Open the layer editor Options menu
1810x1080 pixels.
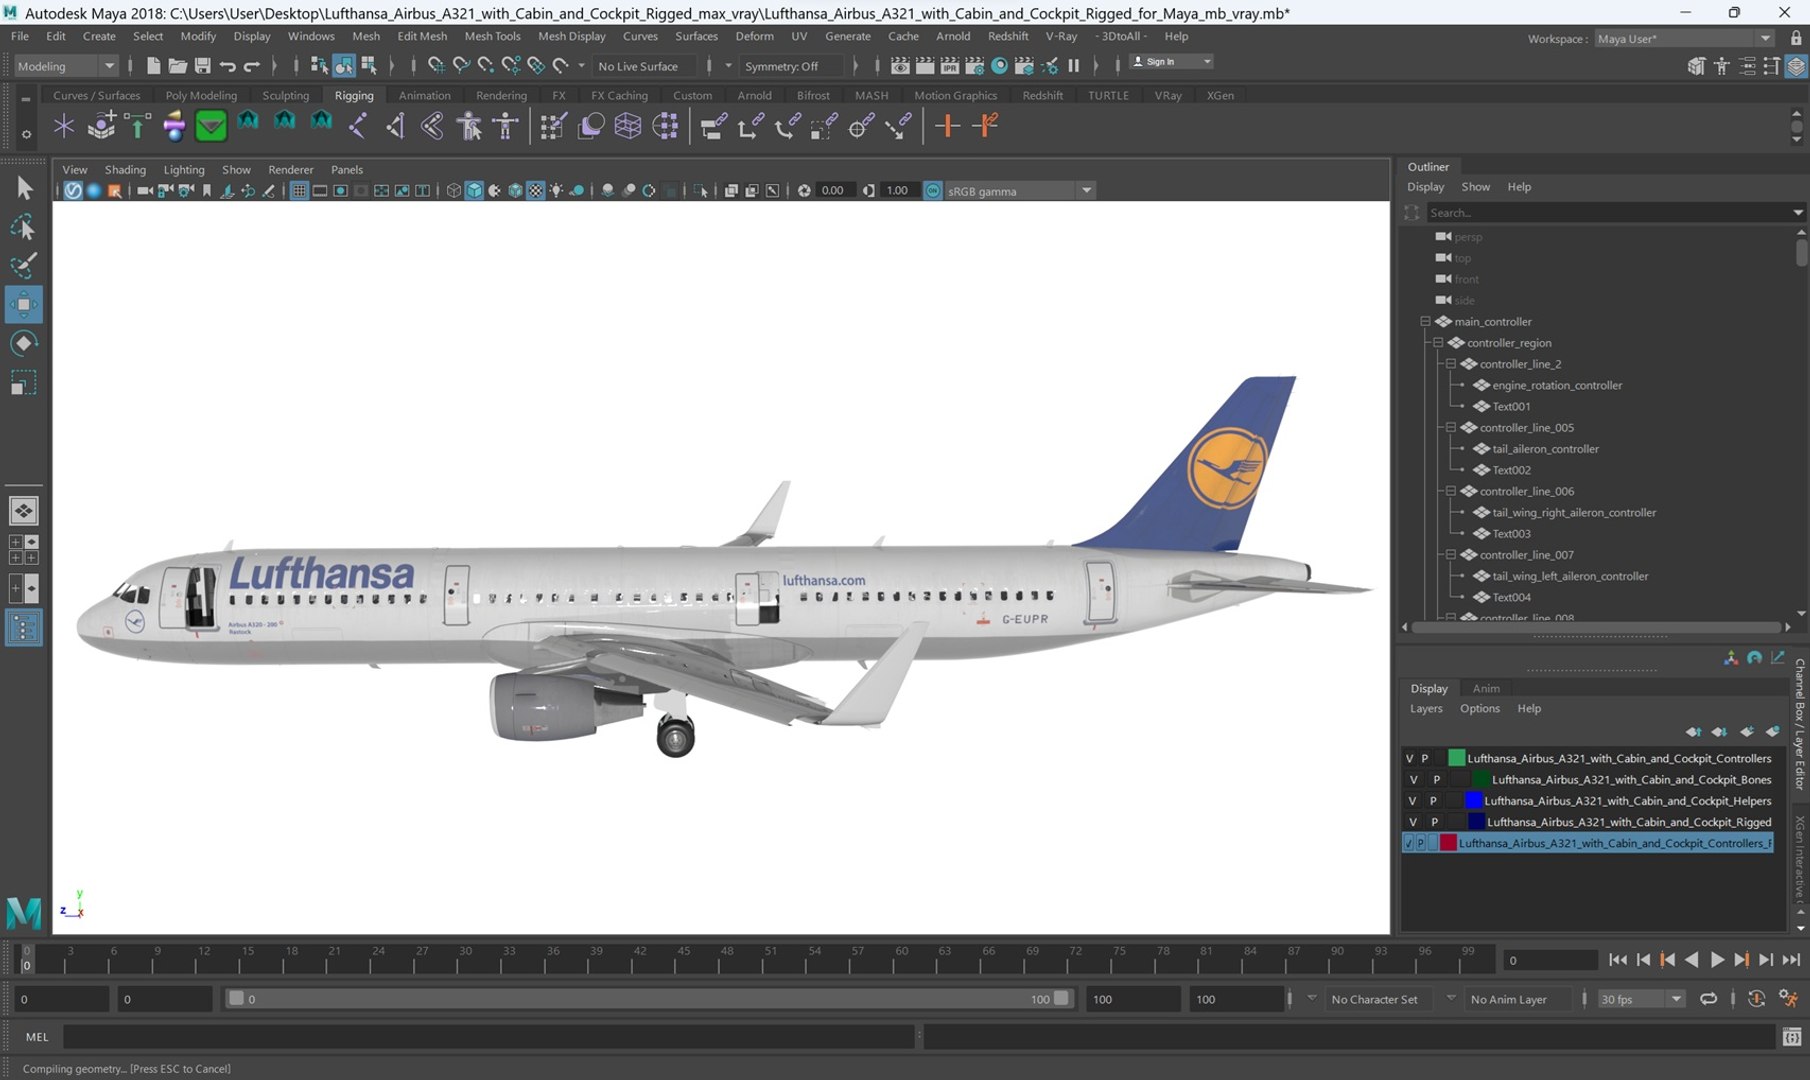tap(1479, 708)
